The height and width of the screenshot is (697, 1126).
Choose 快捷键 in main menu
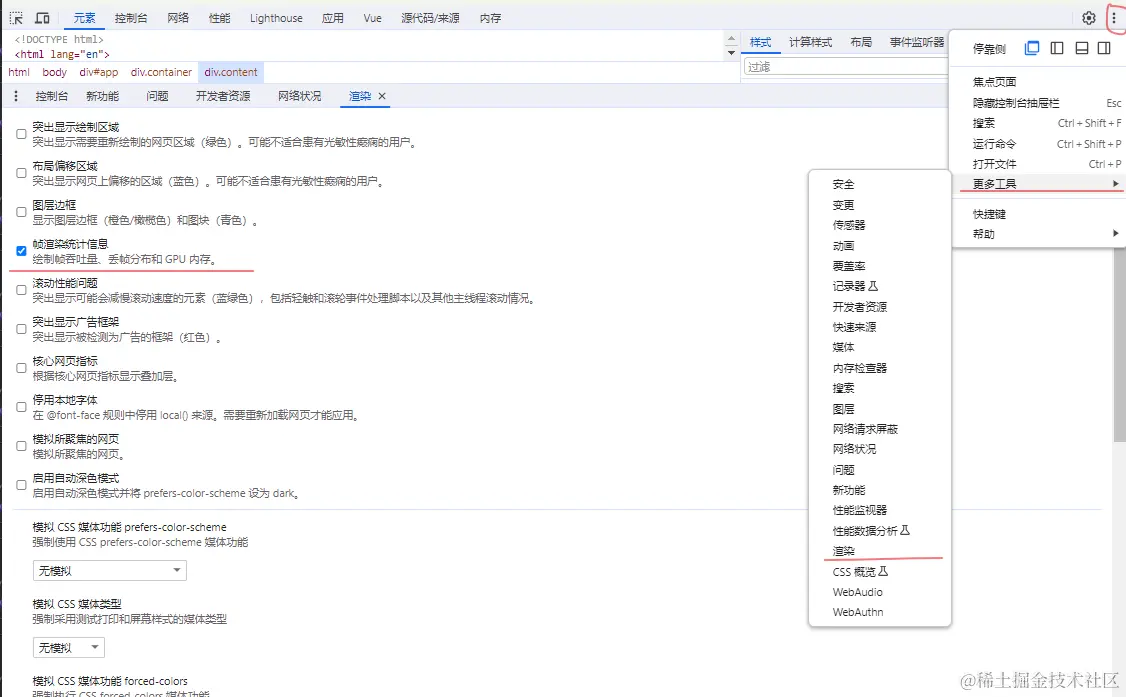(1038, 214)
